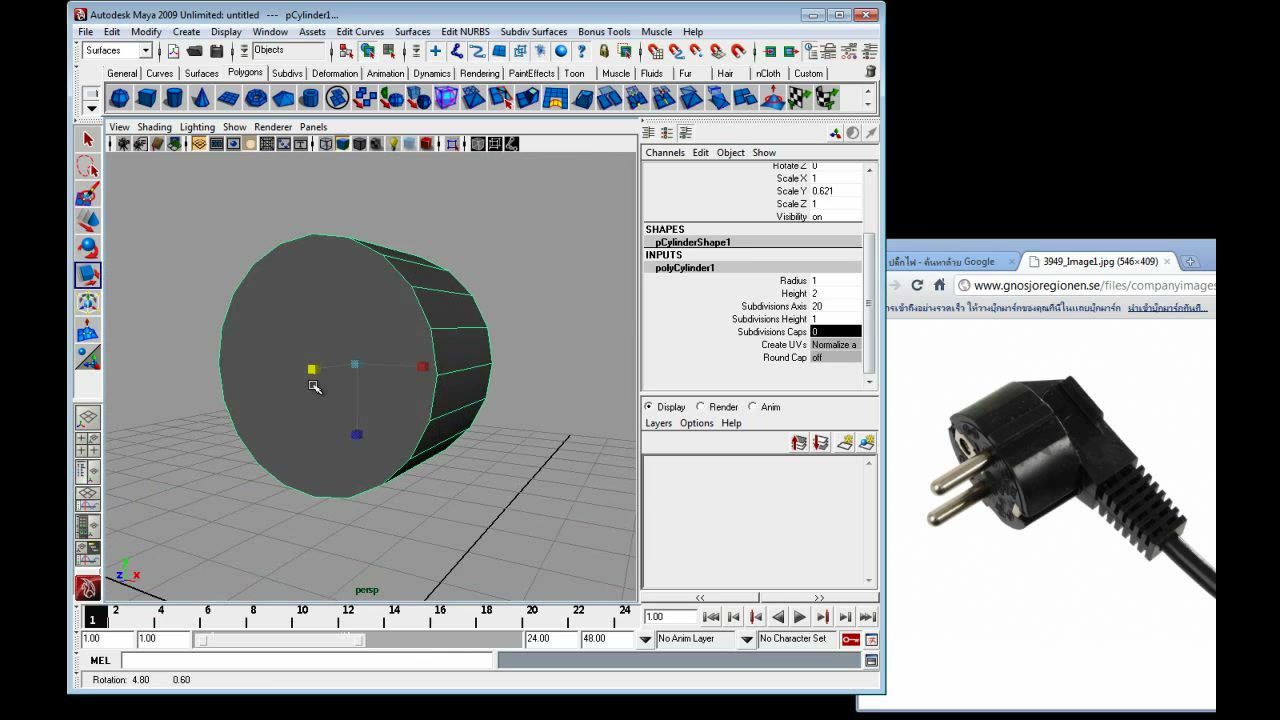Go to start of playback range
1280x720 pixels.
(x=711, y=617)
